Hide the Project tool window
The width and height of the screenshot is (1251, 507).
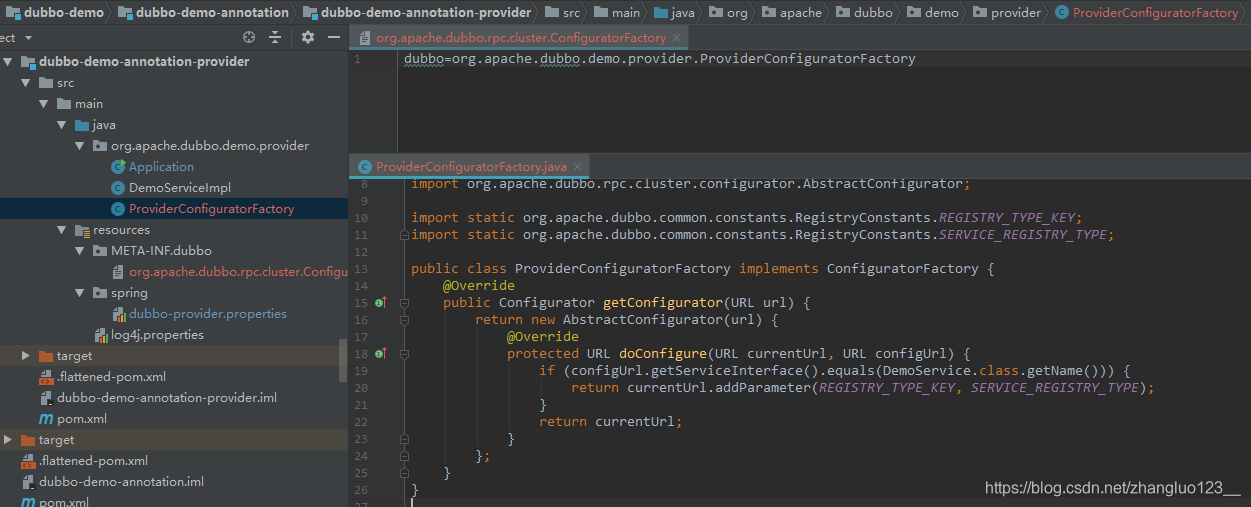[x=334, y=37]
